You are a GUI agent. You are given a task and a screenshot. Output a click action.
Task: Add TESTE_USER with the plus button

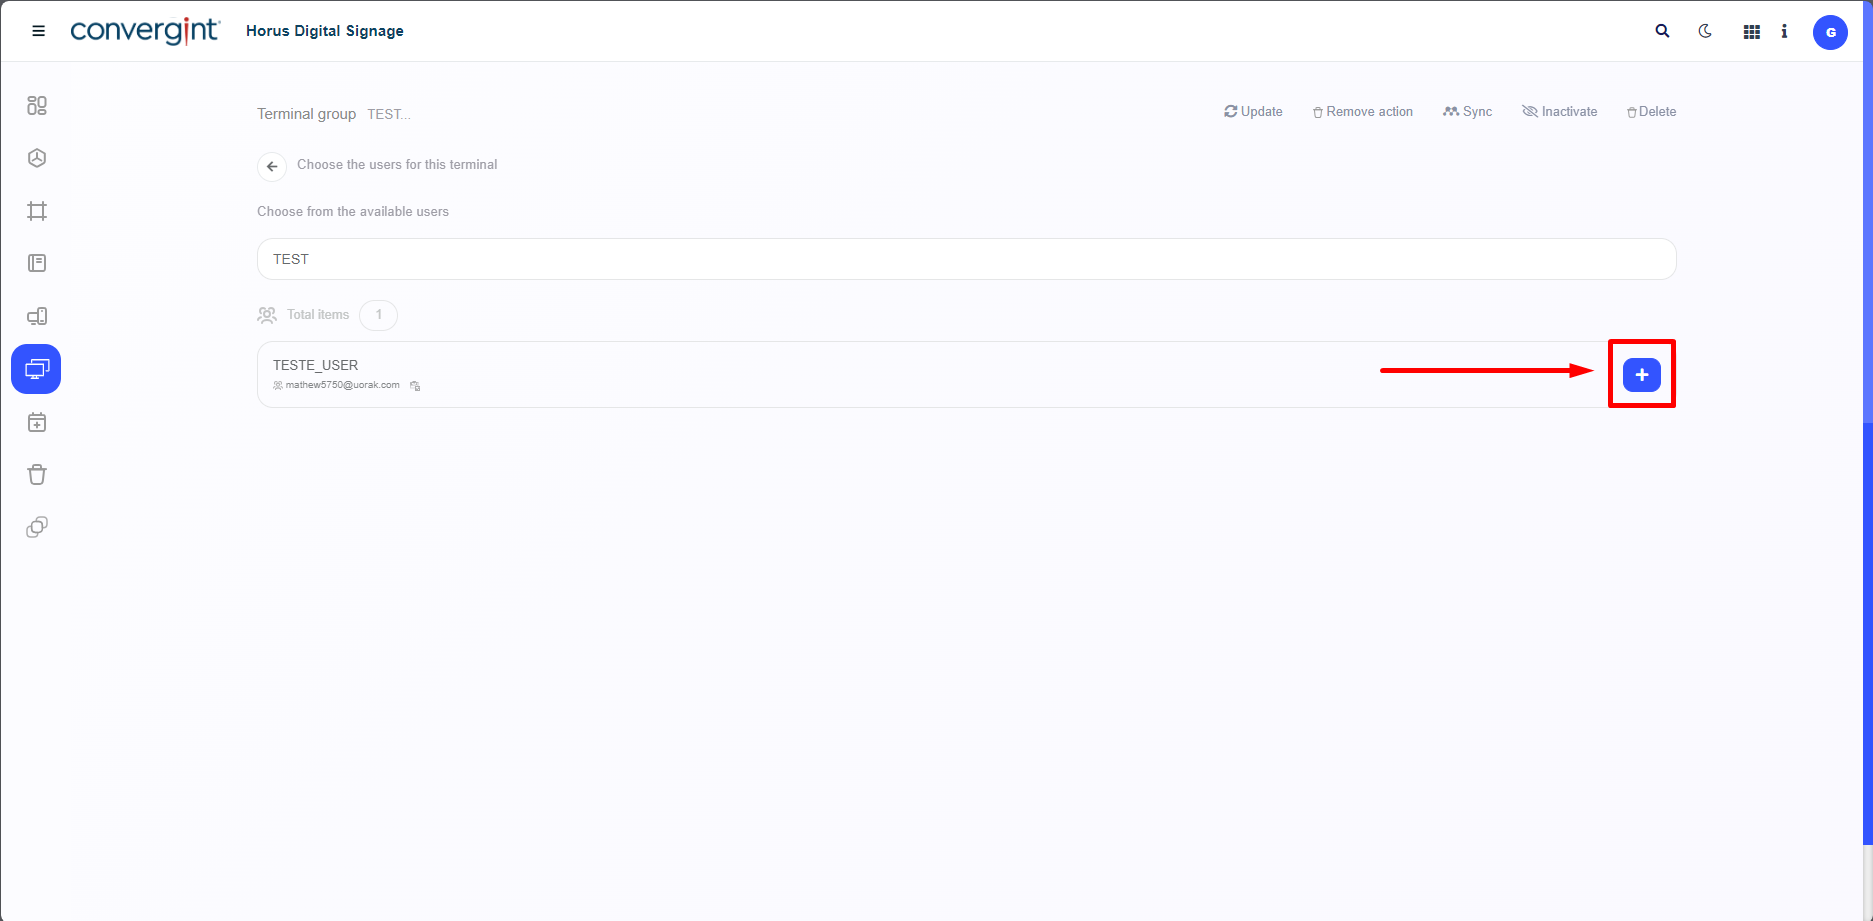tap(1641, 375)
